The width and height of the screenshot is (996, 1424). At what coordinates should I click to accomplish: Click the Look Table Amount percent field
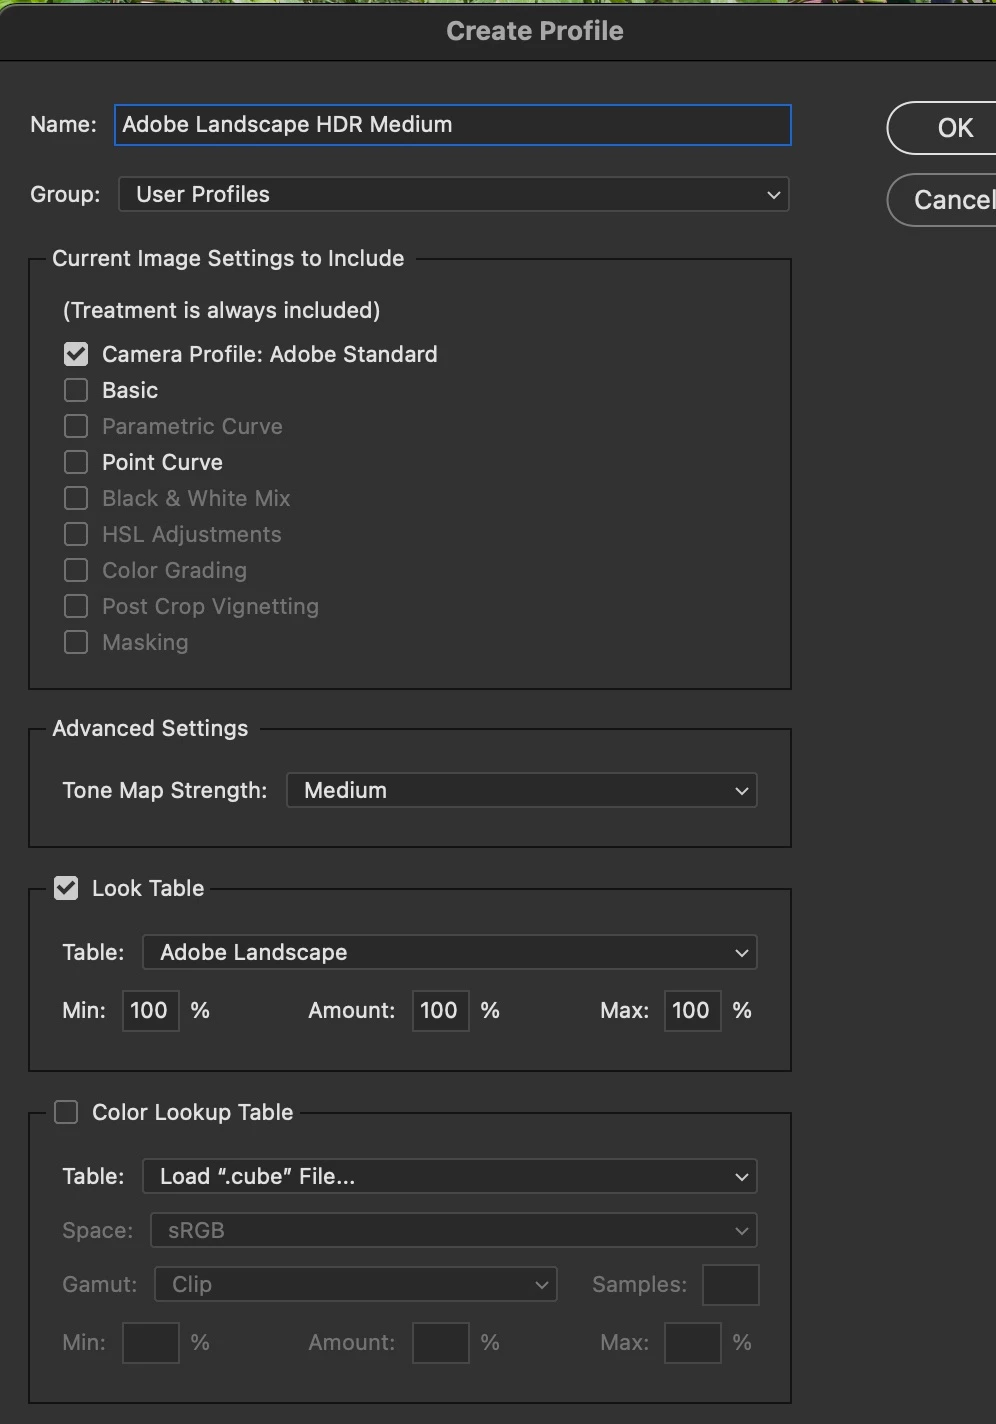[440, 1010]
